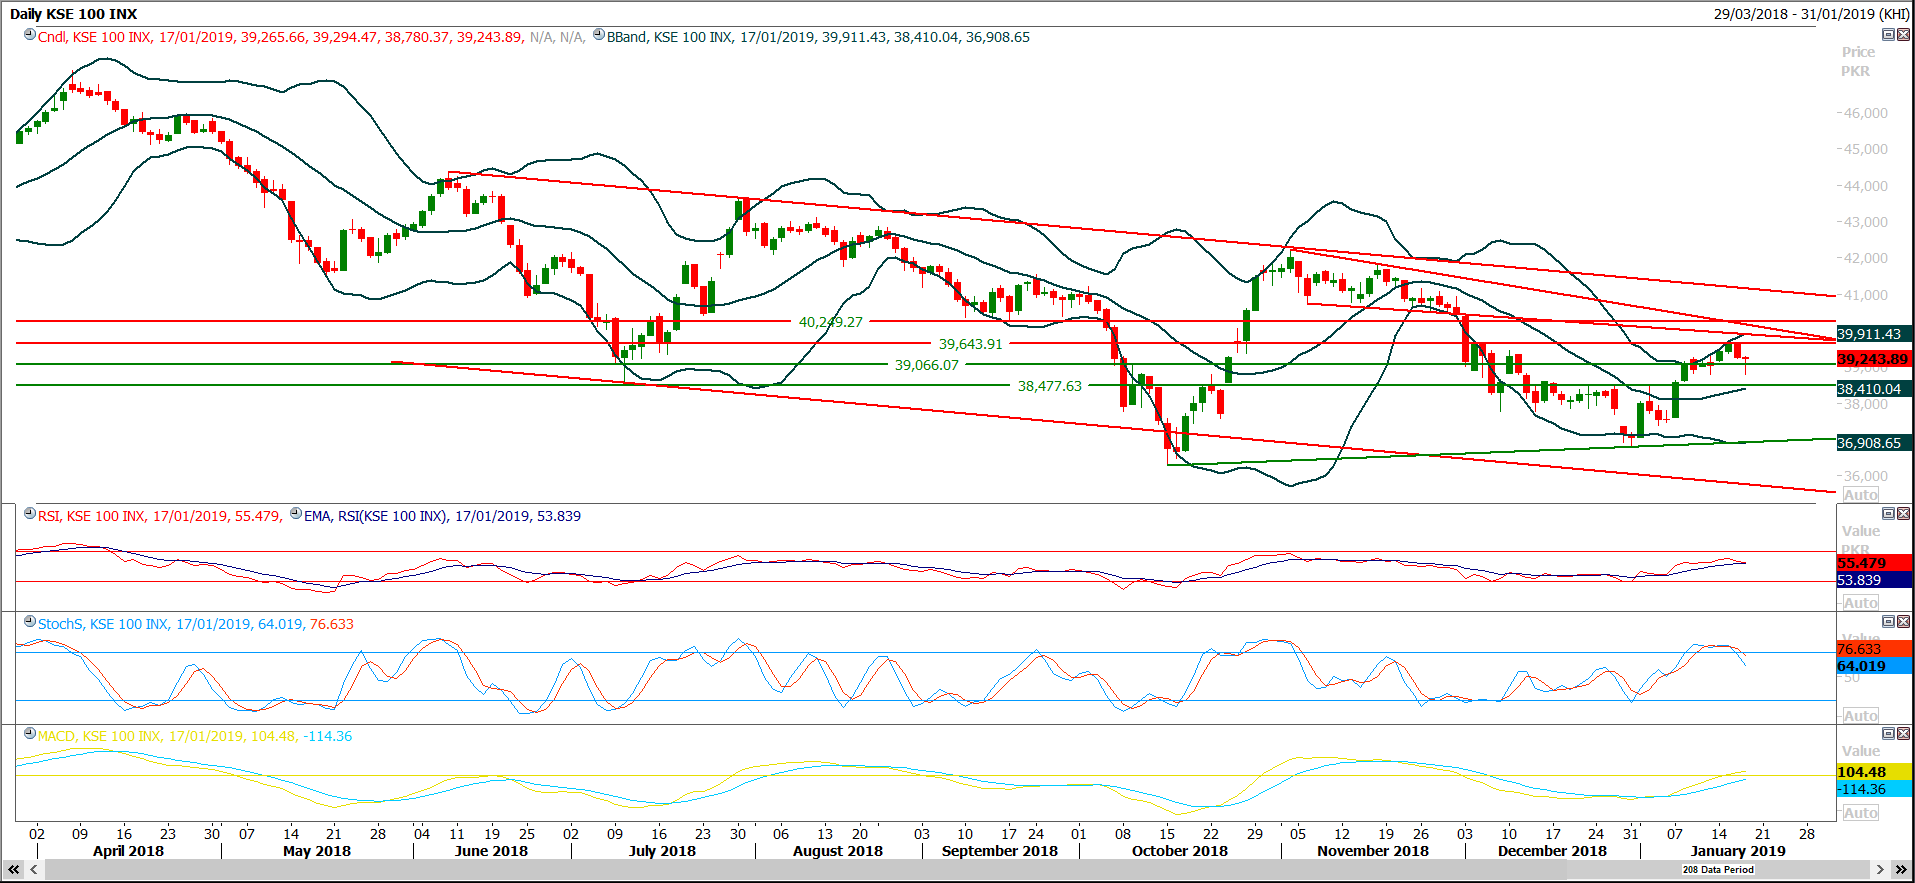Click the 36,908.65 lower band price tag
Viewport: 1915px width, 883px height.
(1874, 443)
